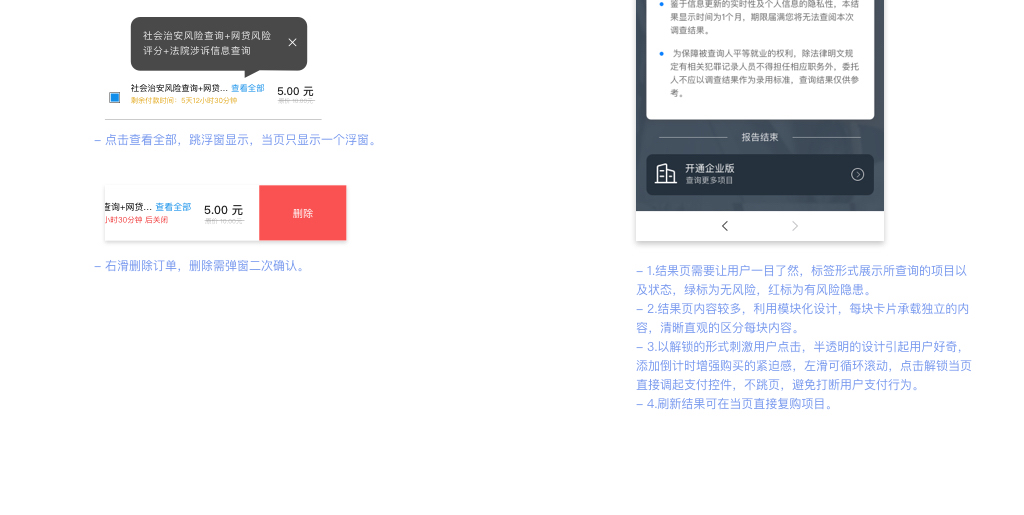Toggle the blue order selection checkbox
This screenshot has height=515, width=1024.
point(114,97)
